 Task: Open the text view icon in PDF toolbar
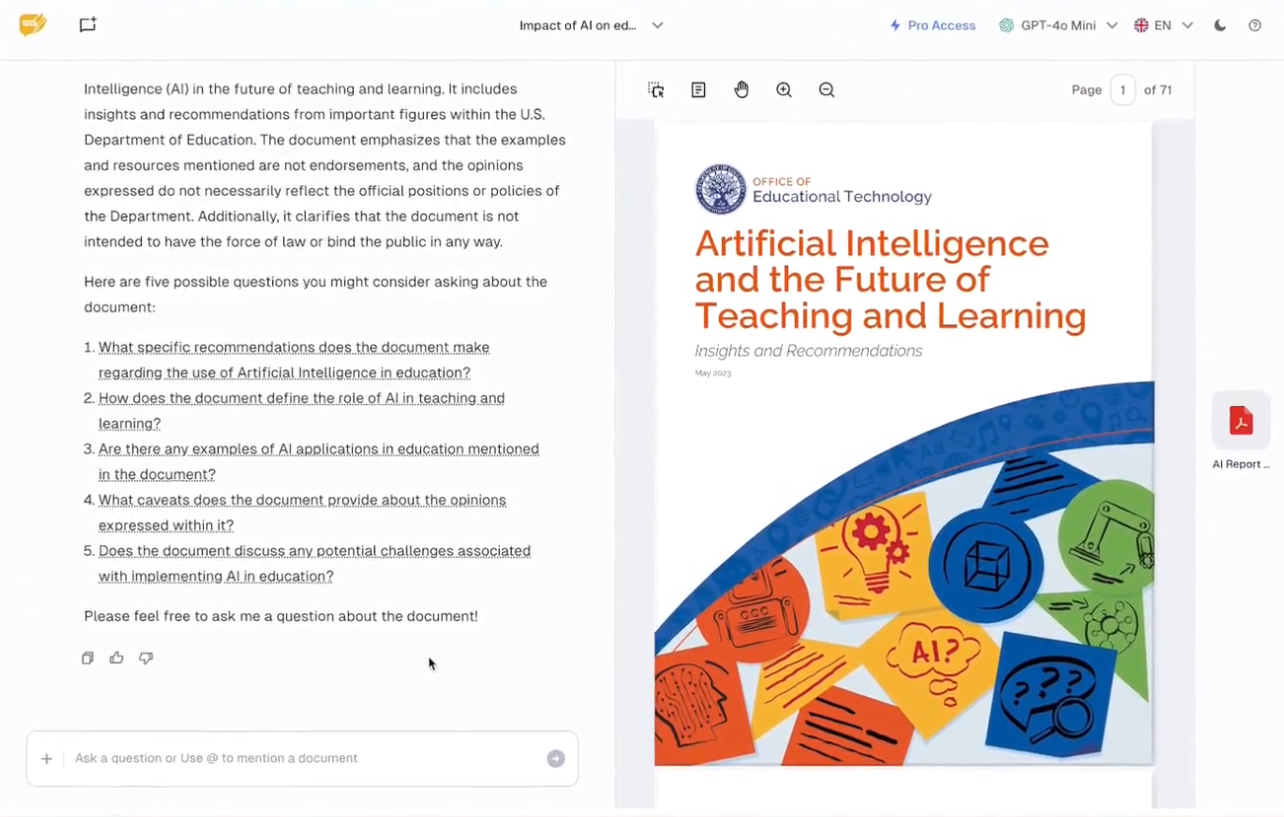click(698, 90)
